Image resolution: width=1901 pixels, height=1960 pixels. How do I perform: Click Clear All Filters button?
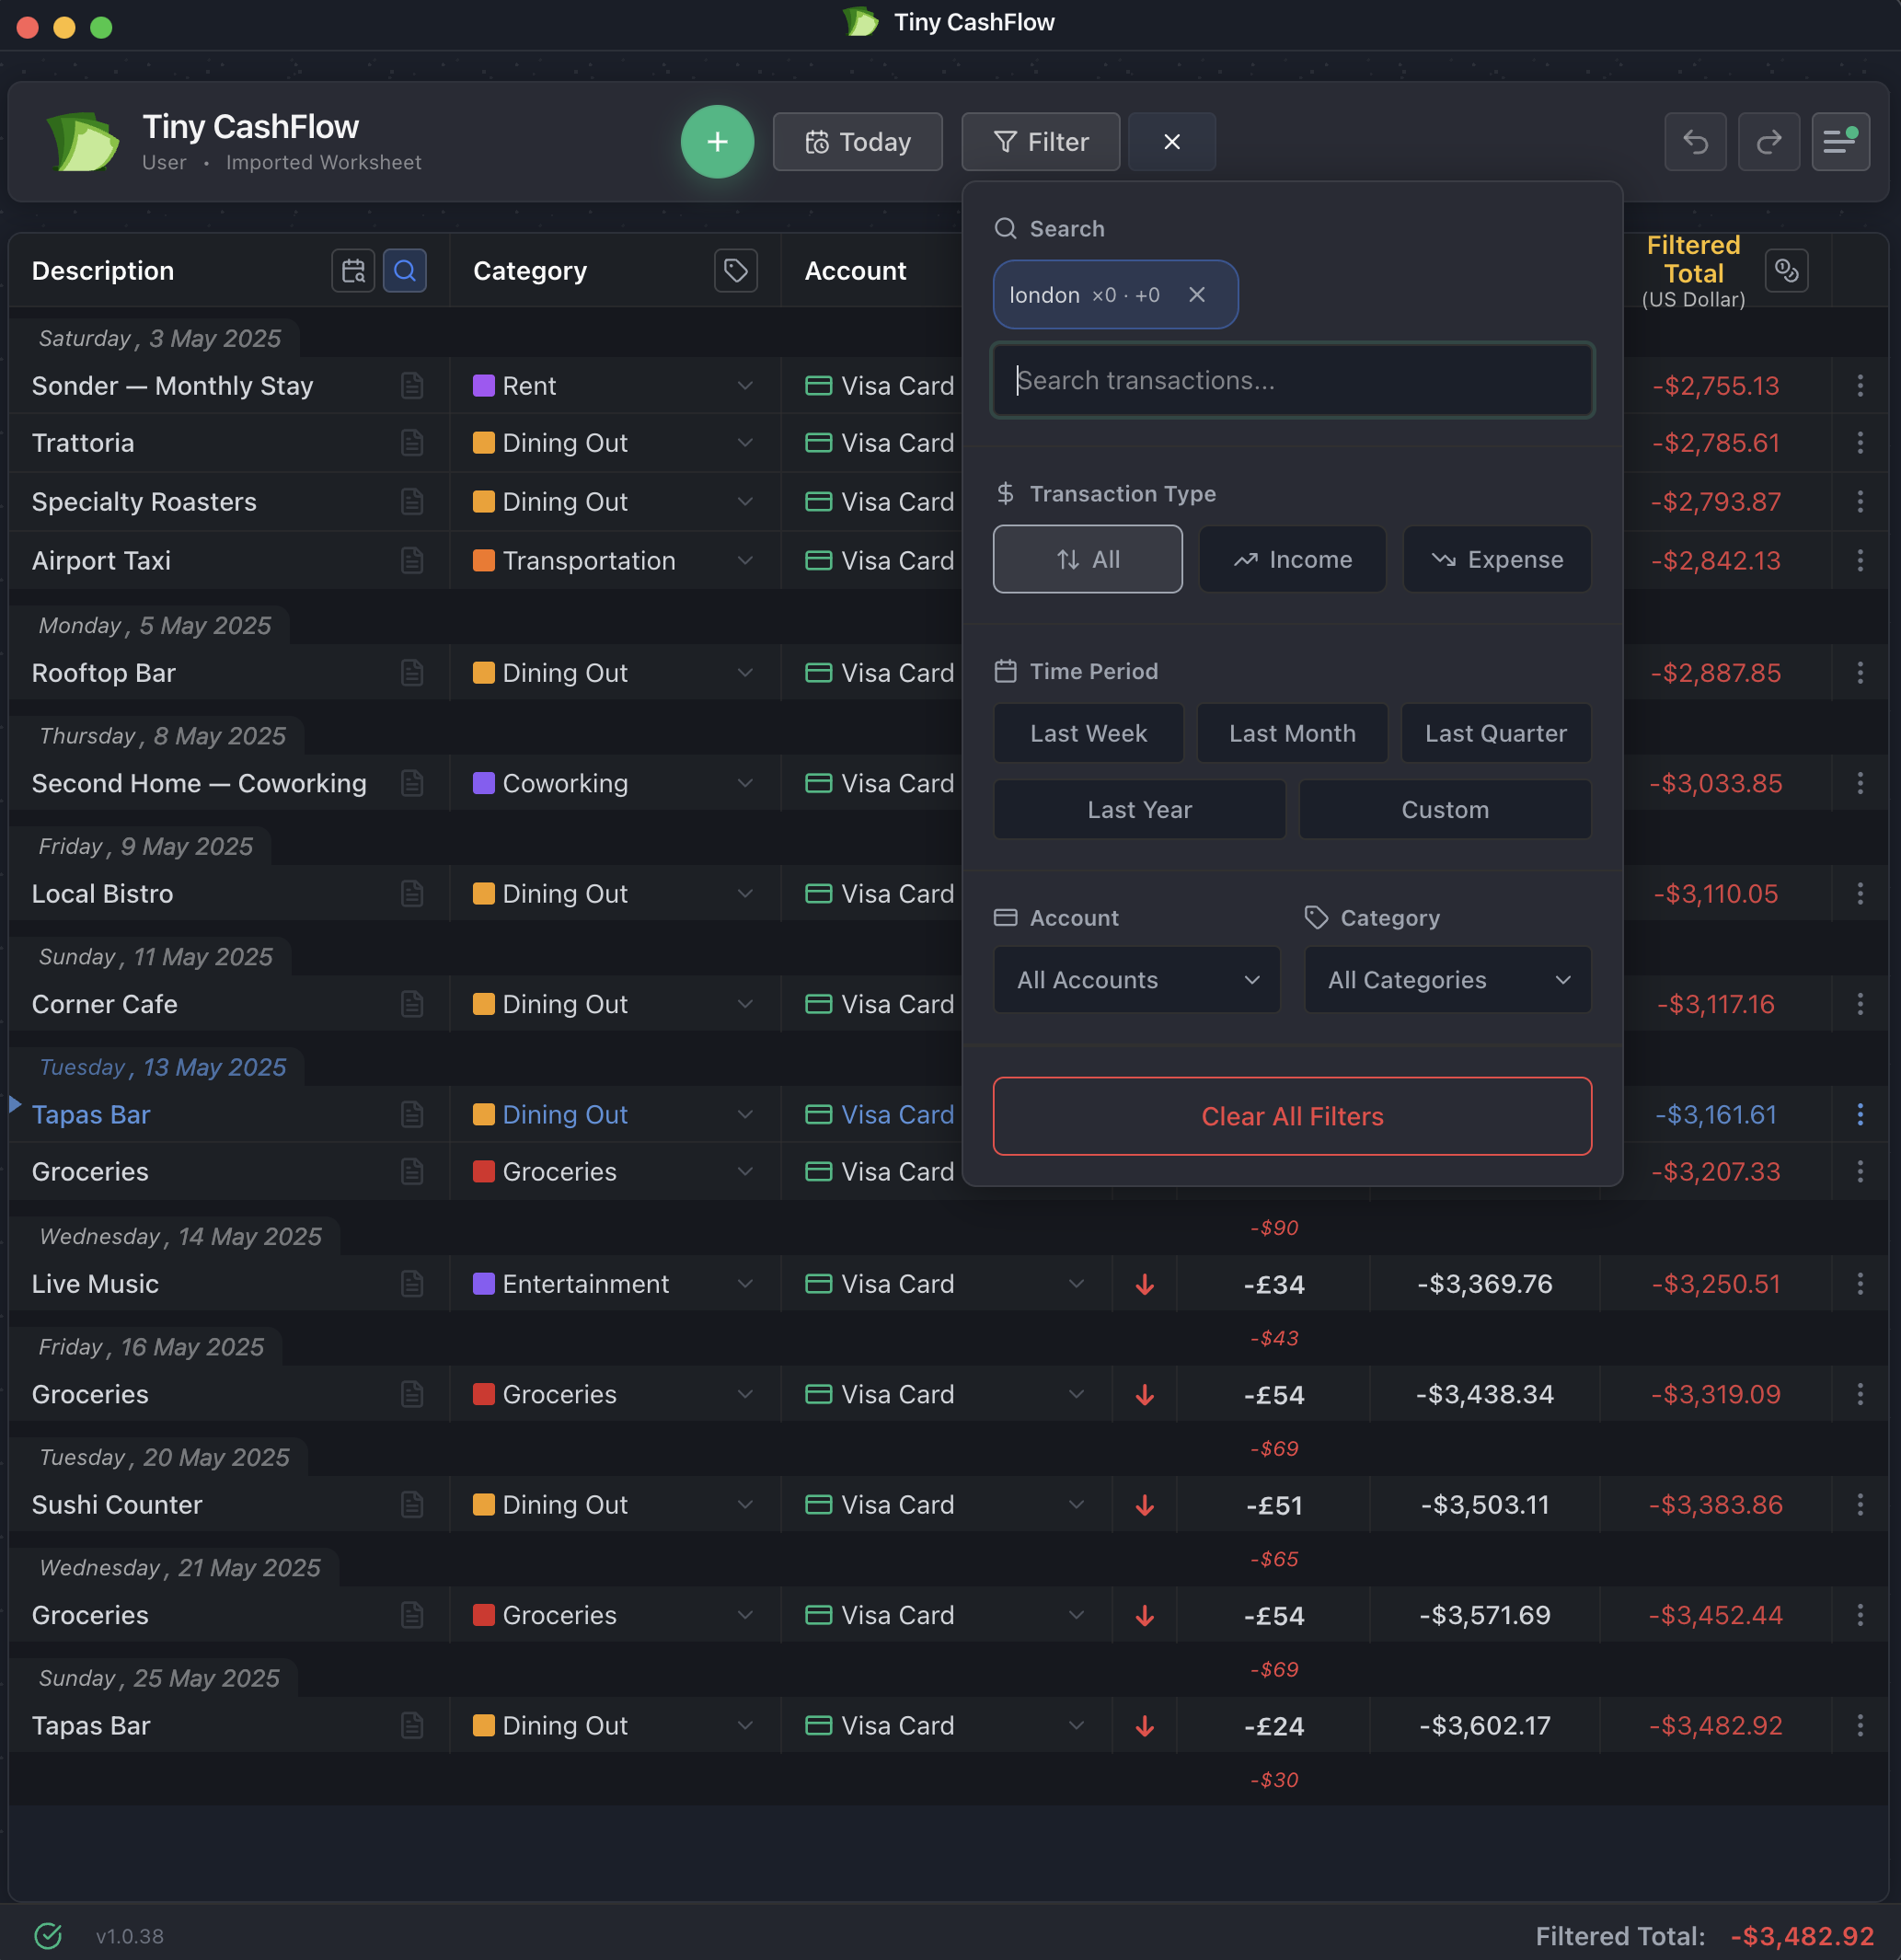(1292, 1116)
